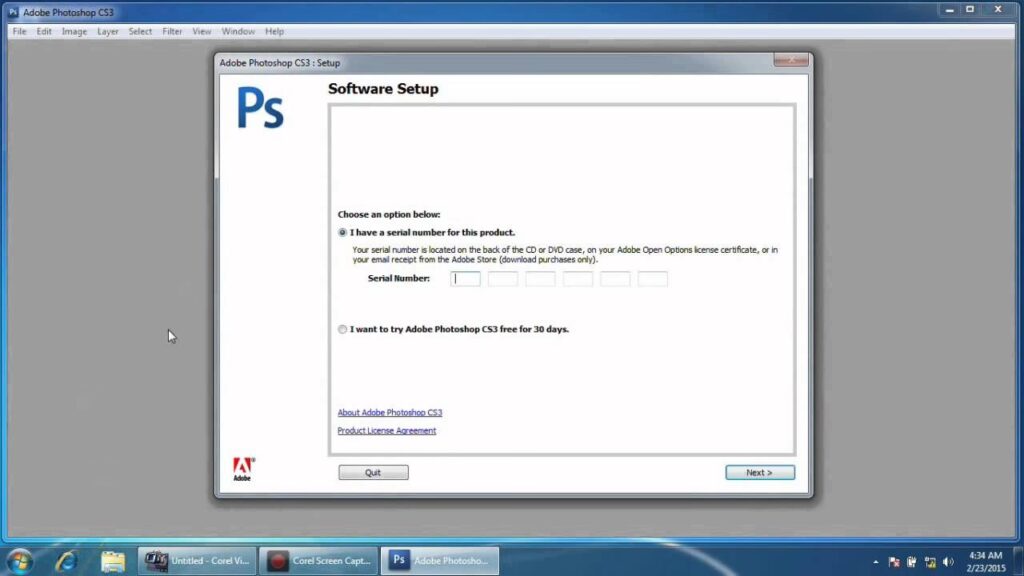The width and height of the screenshot is (1024, 576).
Task: Open the About Adobe Photoshop CS3 link
Action: (389, 412)
